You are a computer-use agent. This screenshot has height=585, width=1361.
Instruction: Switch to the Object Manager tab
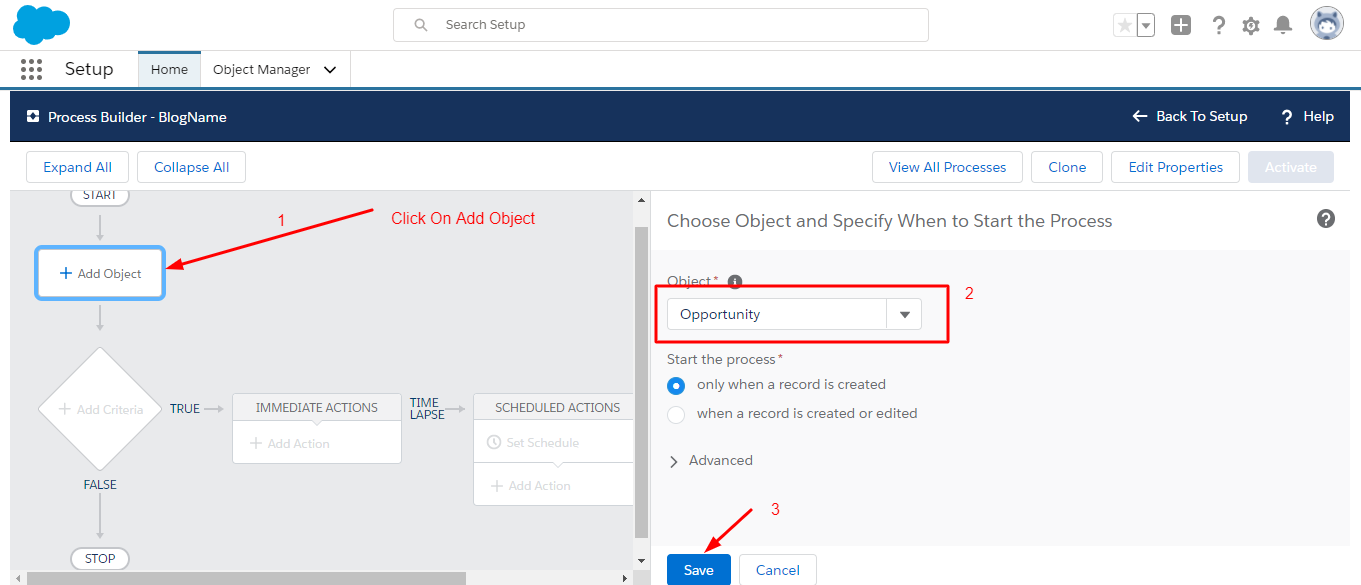(x=262, y=69)
